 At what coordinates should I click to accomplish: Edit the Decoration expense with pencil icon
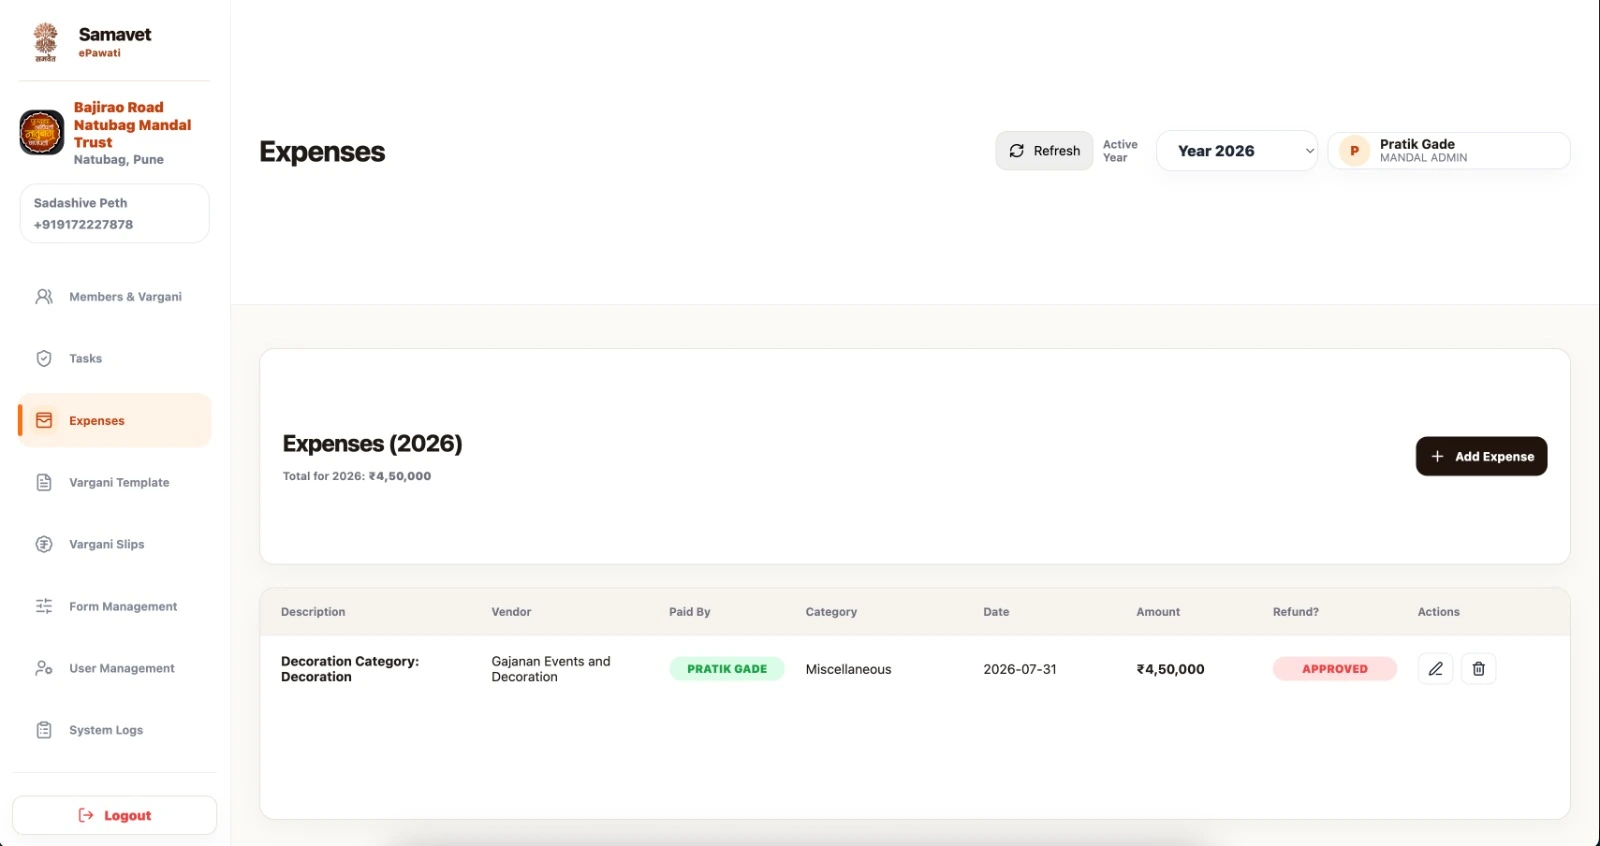click(x=1435, y=669)
